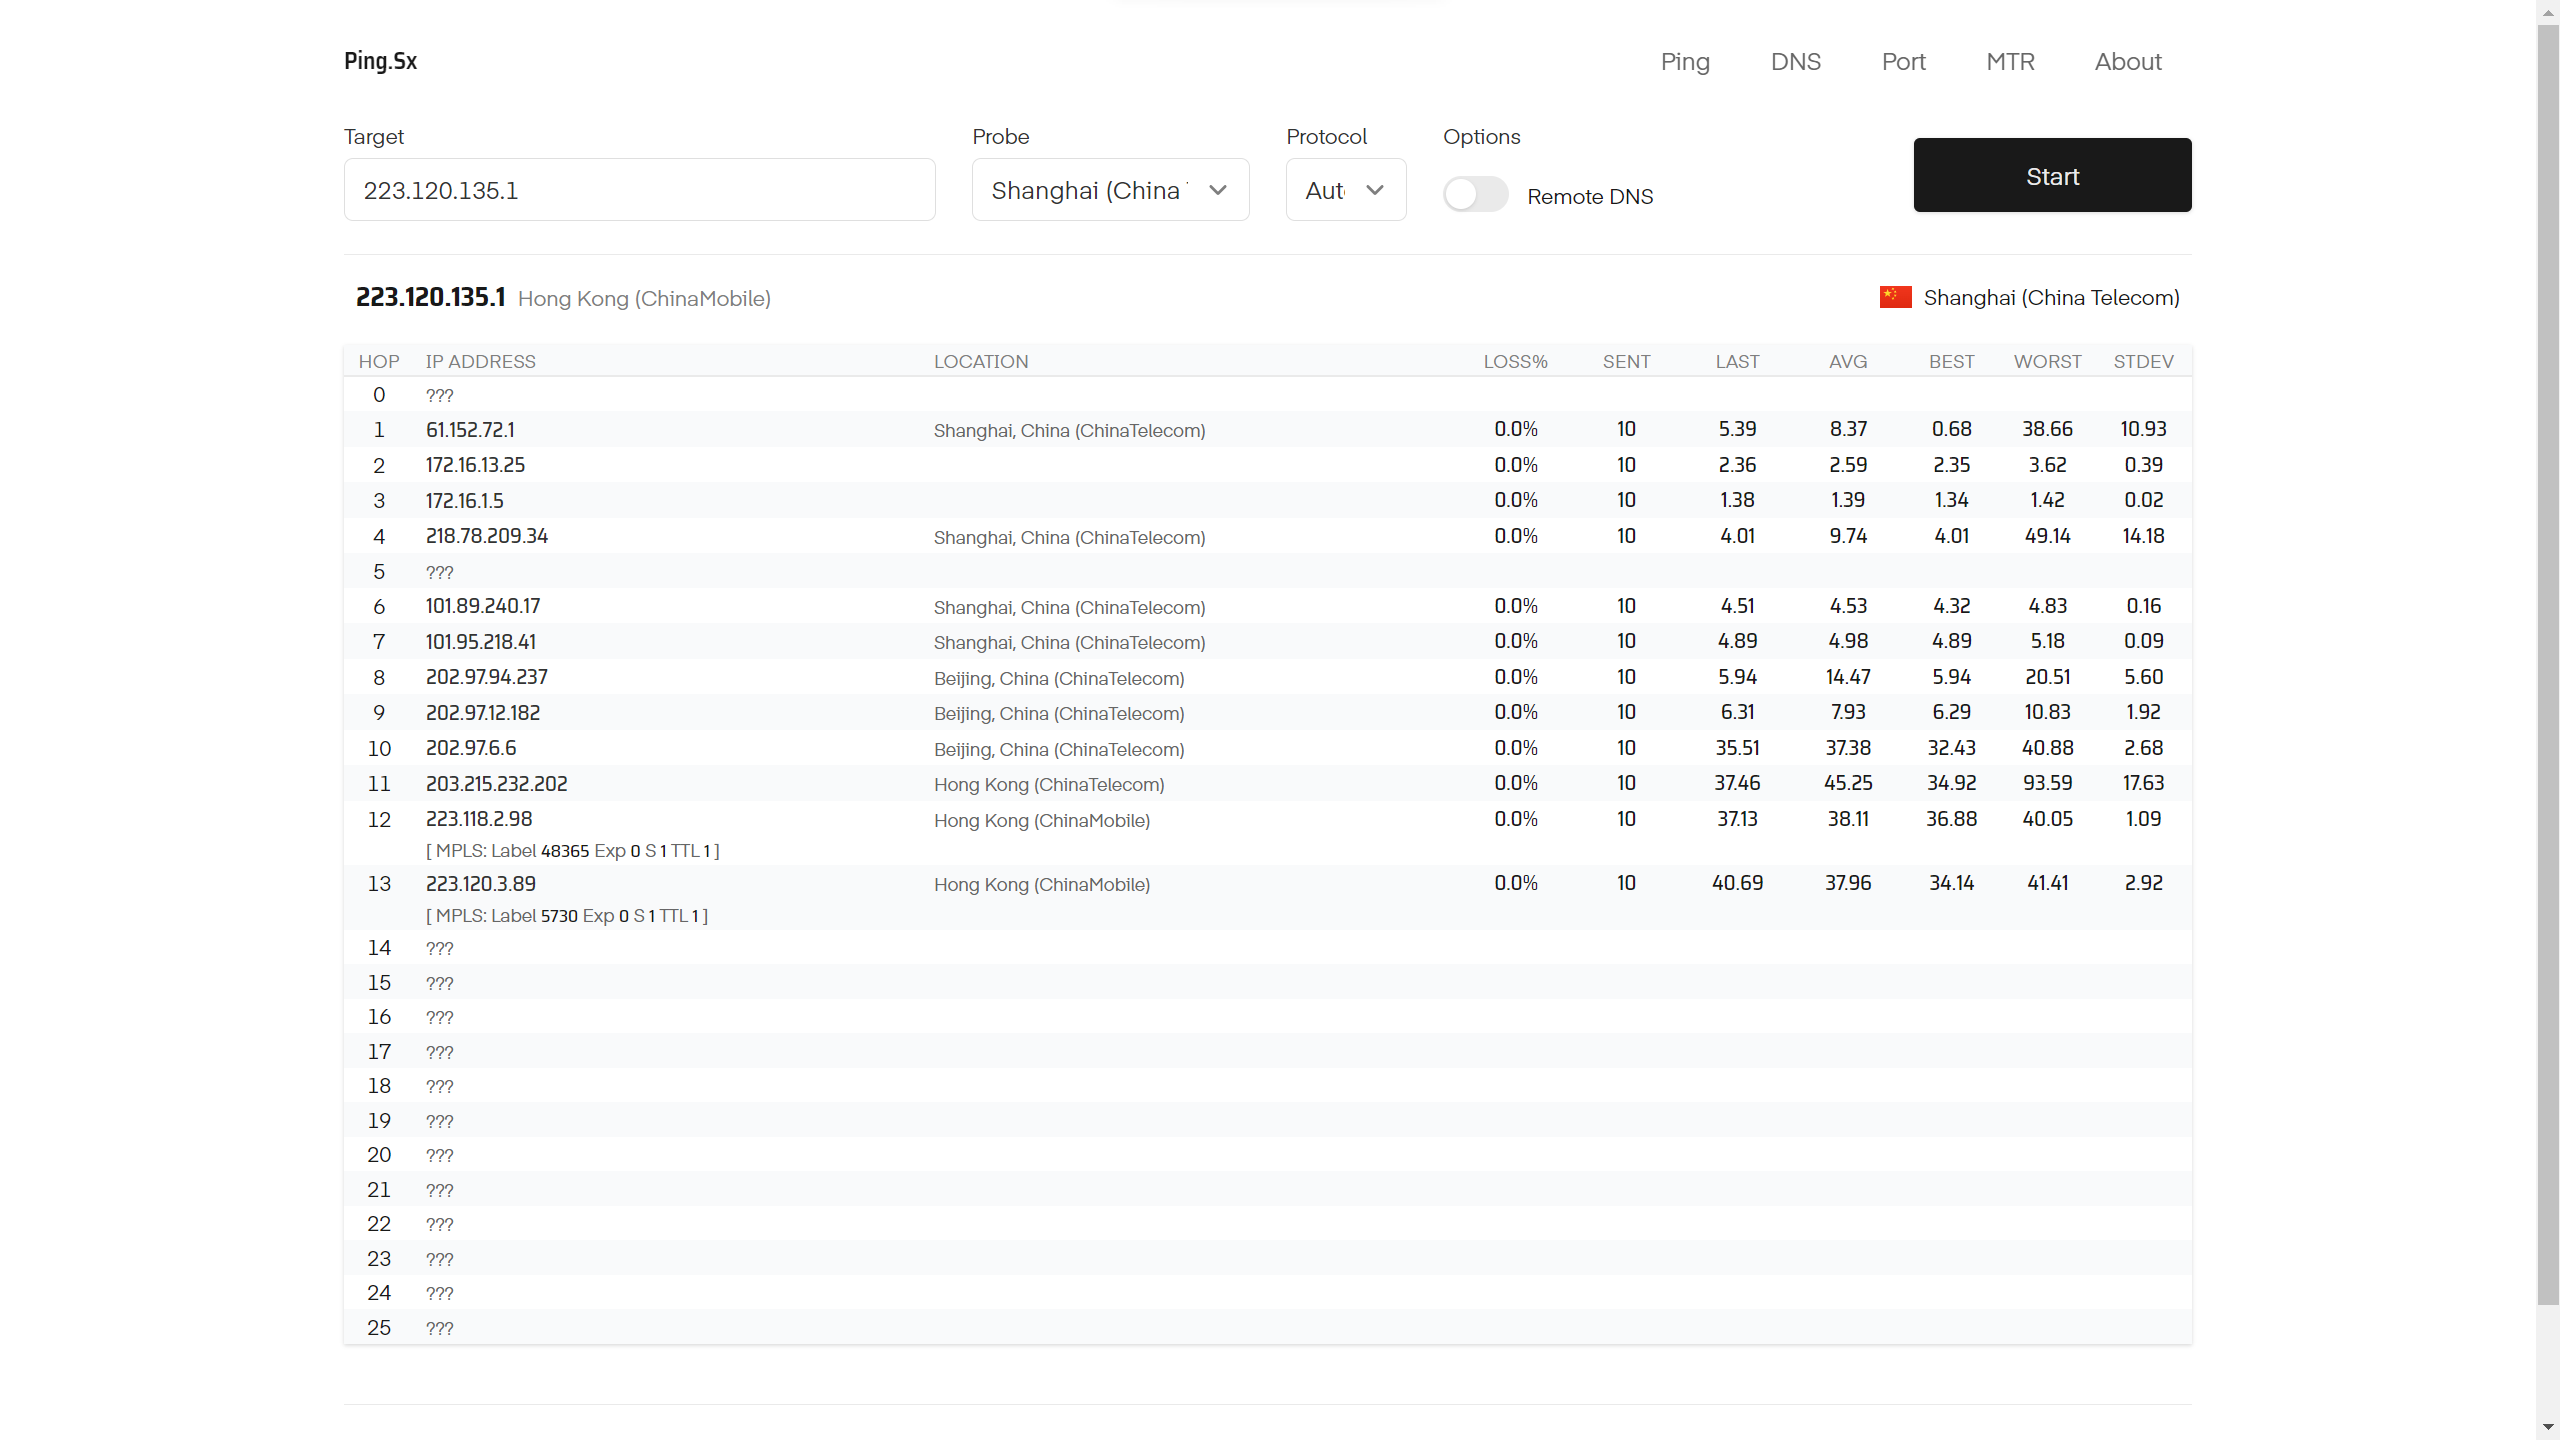Select the MTR navigation item

[2010, 62]
